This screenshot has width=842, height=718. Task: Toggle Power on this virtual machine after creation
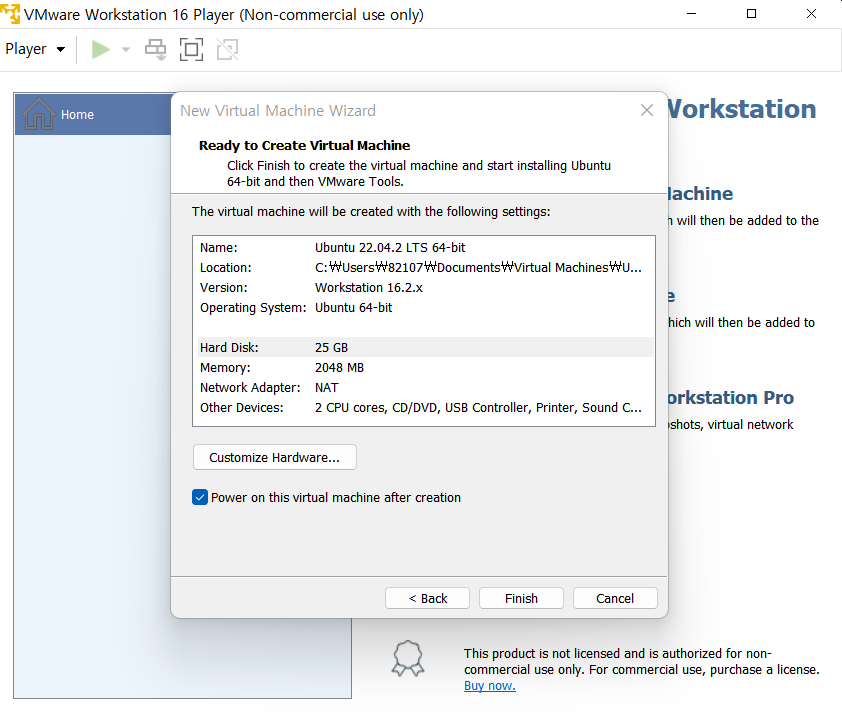(x=200, y=497)
